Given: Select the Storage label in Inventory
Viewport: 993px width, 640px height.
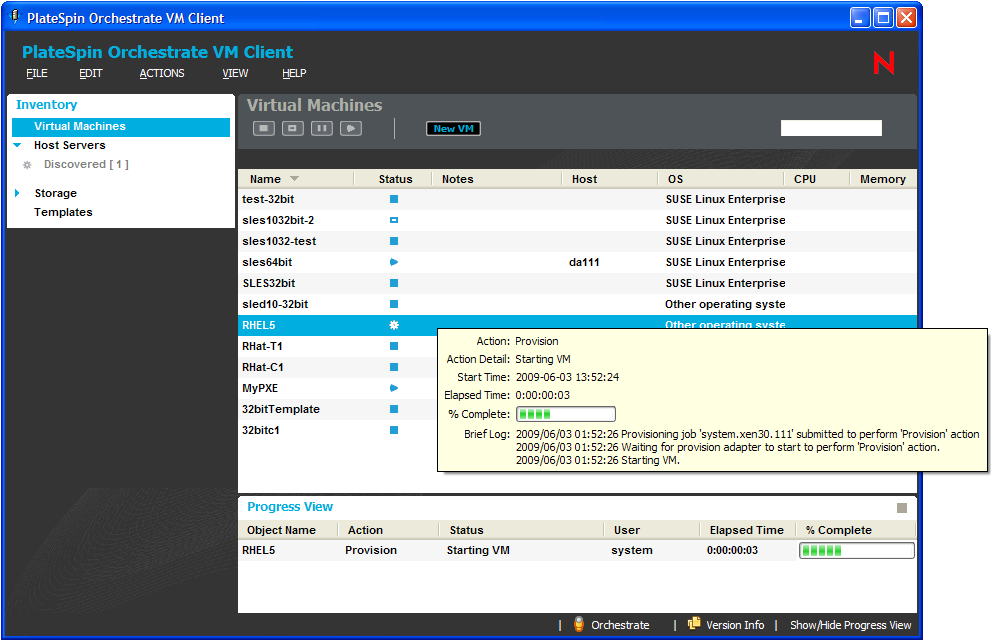Looking at the screenshot, I should tap(56, 193).
